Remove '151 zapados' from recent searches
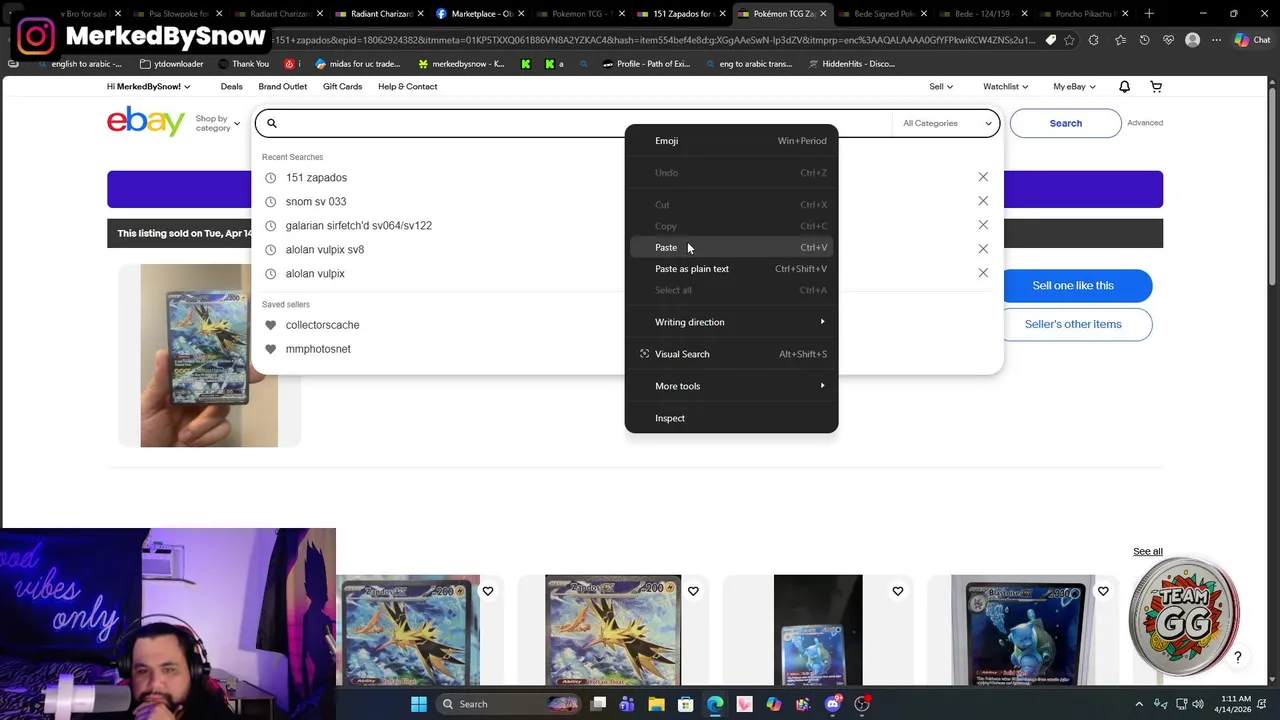Screen dimensions: 1280x720 pyautogui.click(x=983, y=177)
